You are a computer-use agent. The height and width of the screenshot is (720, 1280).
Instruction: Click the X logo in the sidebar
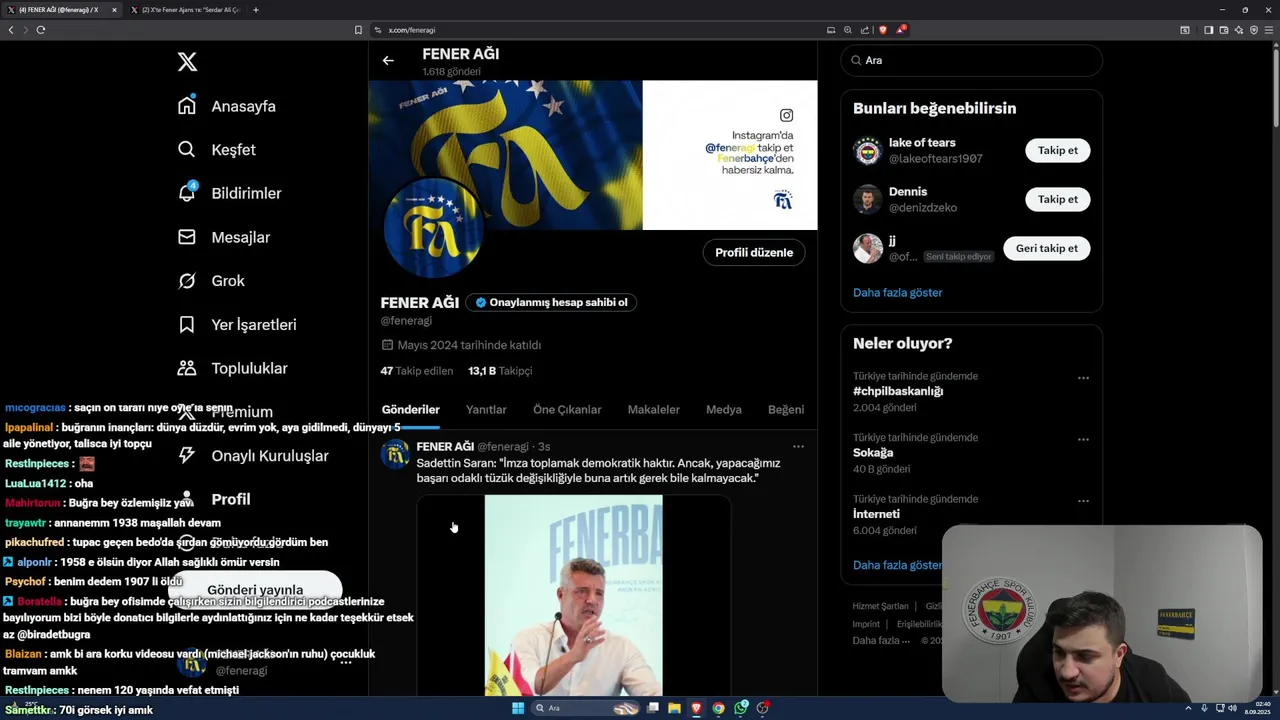point(187,62)
